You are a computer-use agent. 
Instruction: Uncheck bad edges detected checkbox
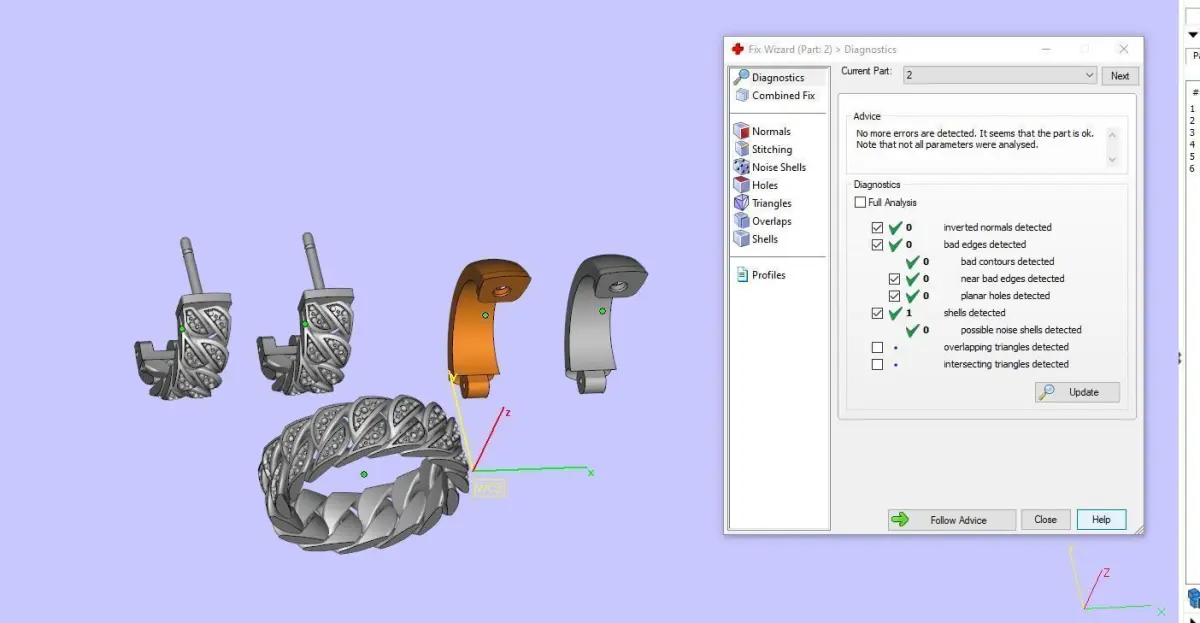pyautogui.click(x=877, y=245)
